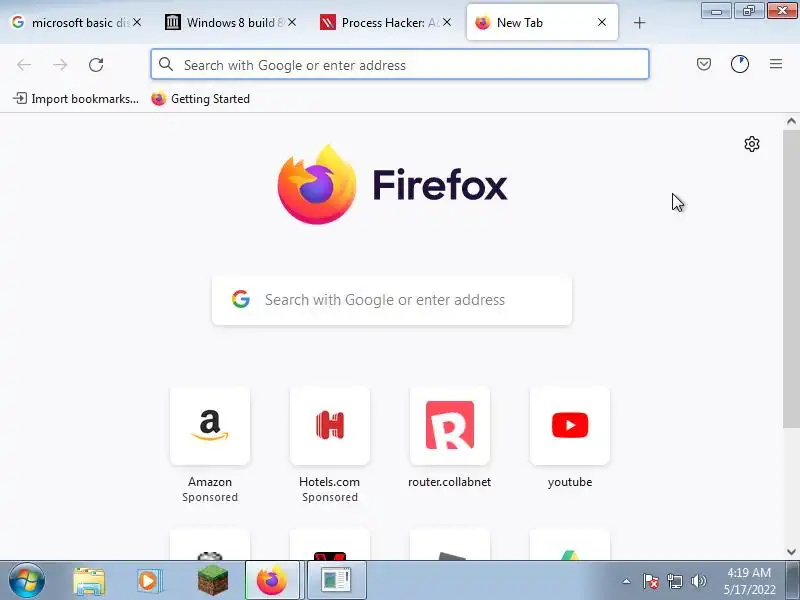Click Google G icon in search box
Viewport: 800px width, 600px height.
point(241,299)
